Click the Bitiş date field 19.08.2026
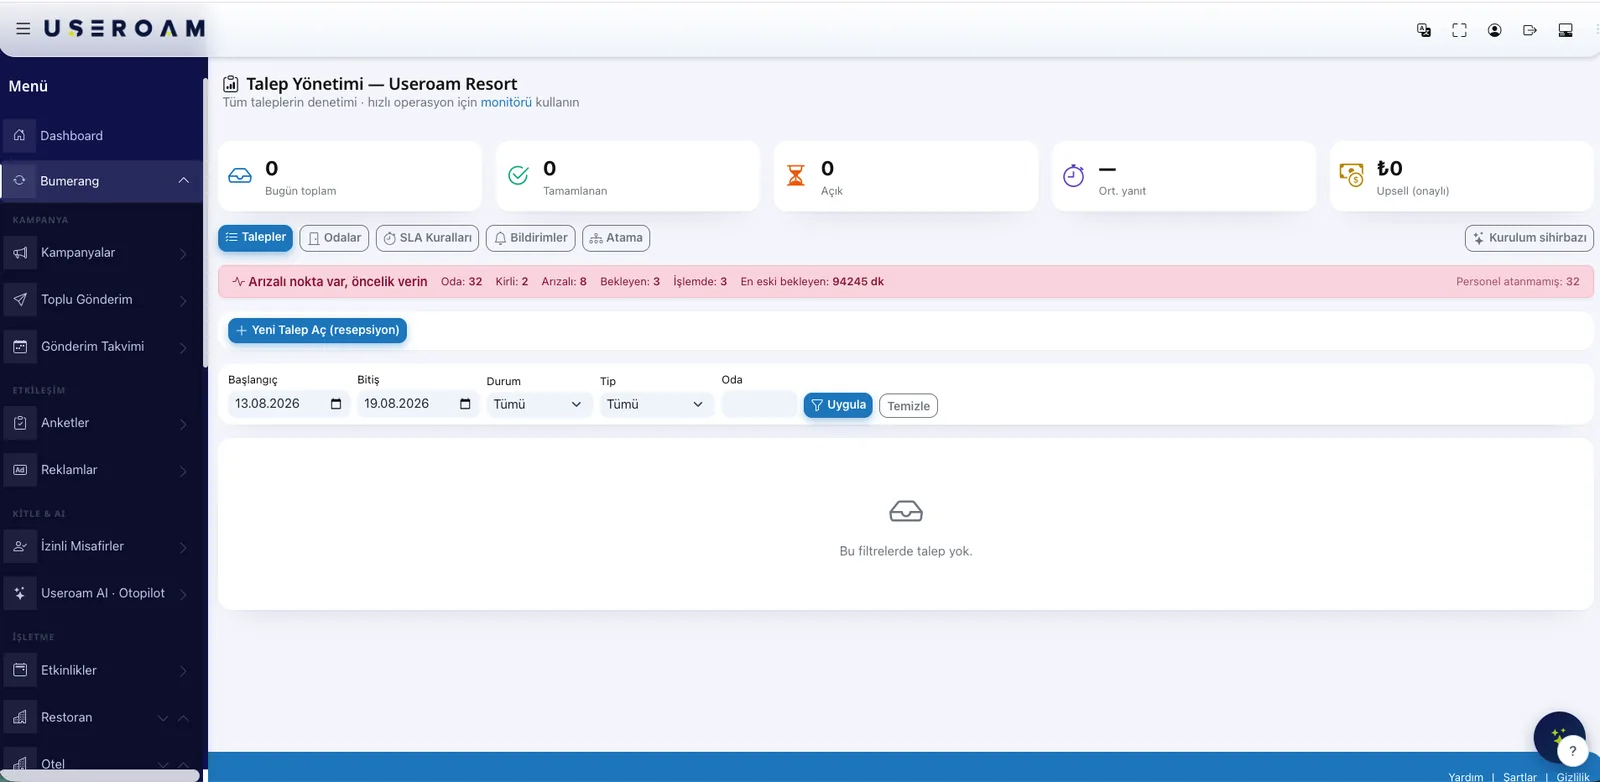This screenshot has width=1600, height=782. (x=417, y=404)
